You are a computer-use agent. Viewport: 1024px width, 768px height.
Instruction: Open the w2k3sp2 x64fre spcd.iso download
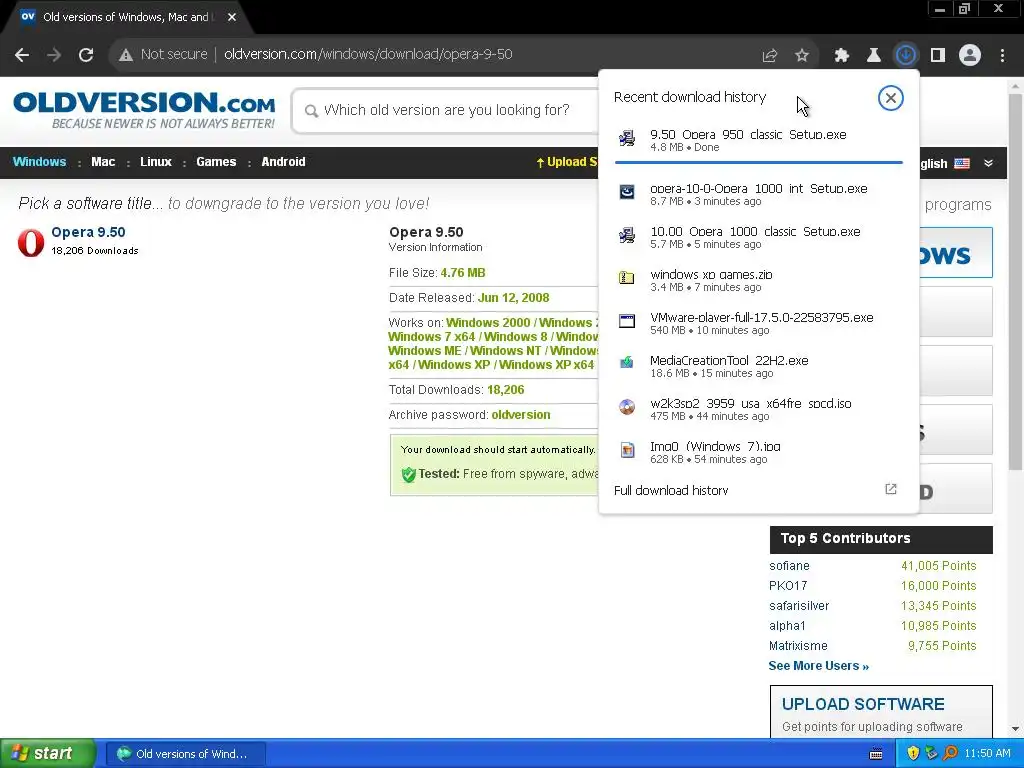coord(758,409)
